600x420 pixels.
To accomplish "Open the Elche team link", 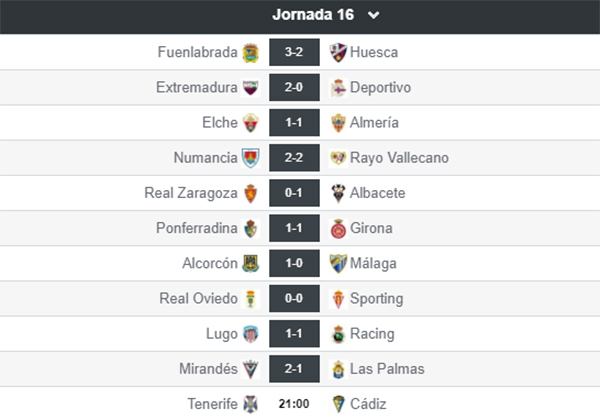I will (x=219, y=123).
